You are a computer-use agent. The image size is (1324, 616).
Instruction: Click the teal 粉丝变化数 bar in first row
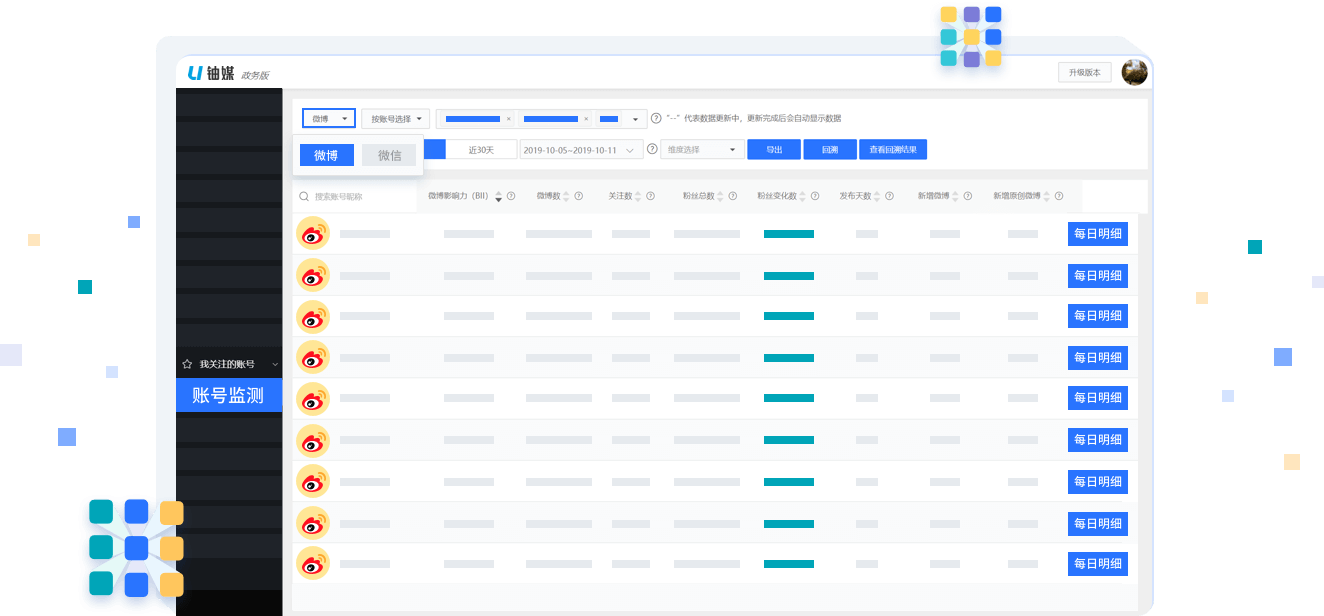(789, 234)
